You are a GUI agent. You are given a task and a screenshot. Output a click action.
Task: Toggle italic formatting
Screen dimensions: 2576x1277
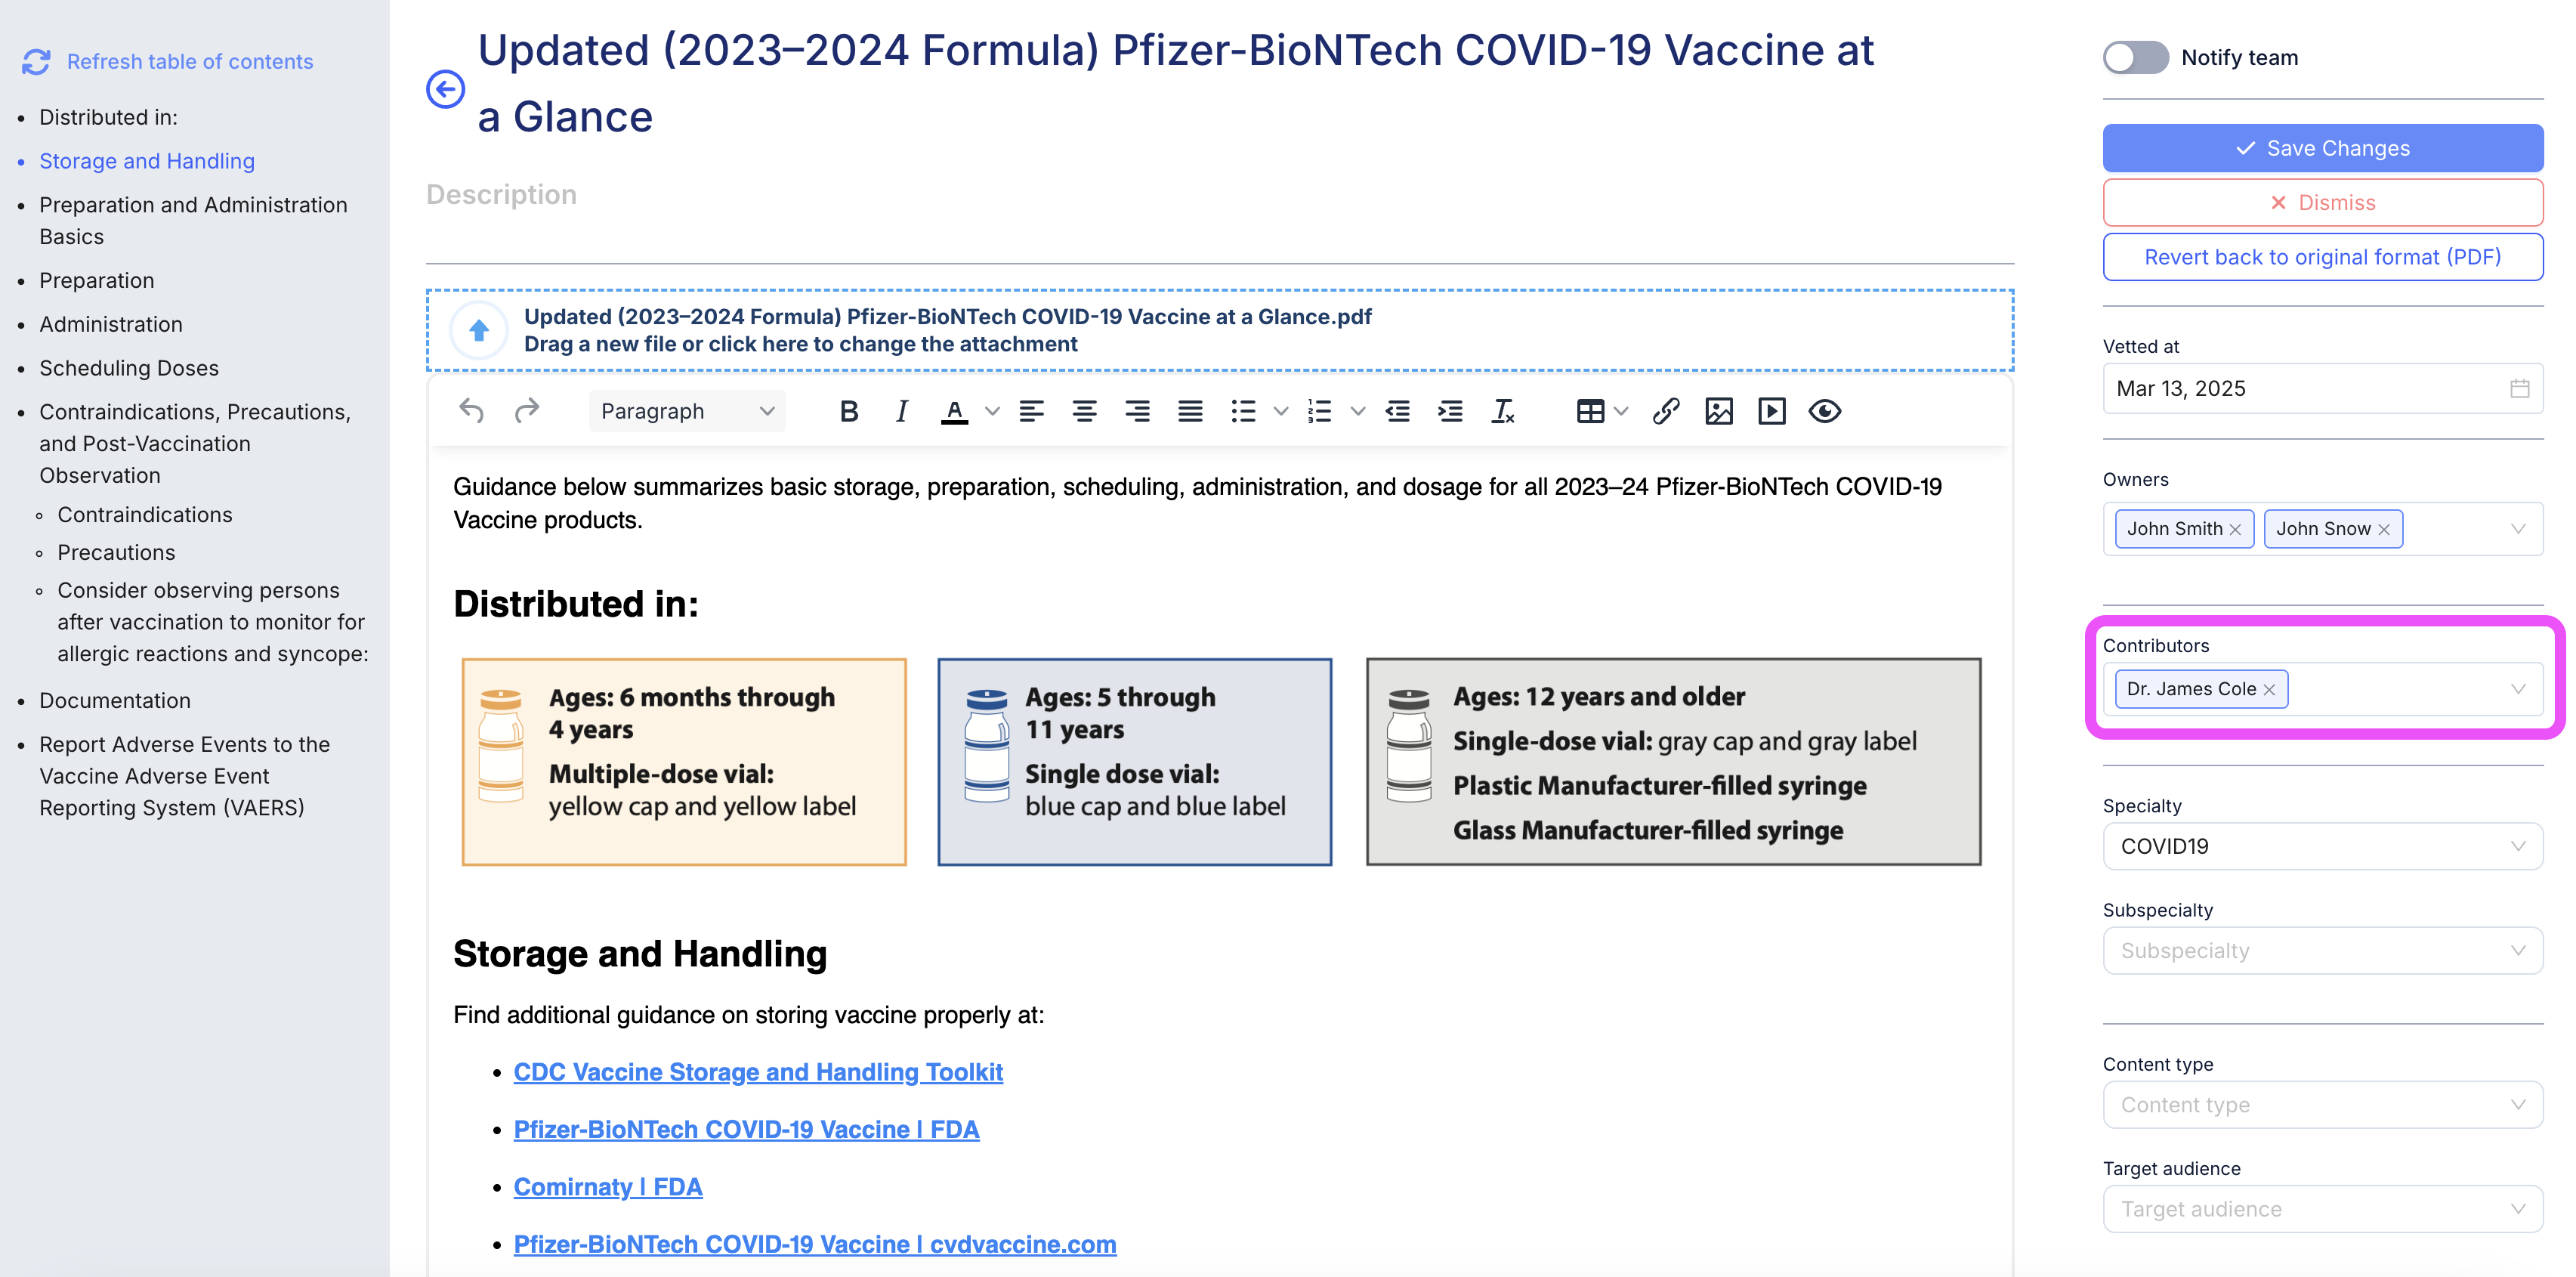point(901,411)
